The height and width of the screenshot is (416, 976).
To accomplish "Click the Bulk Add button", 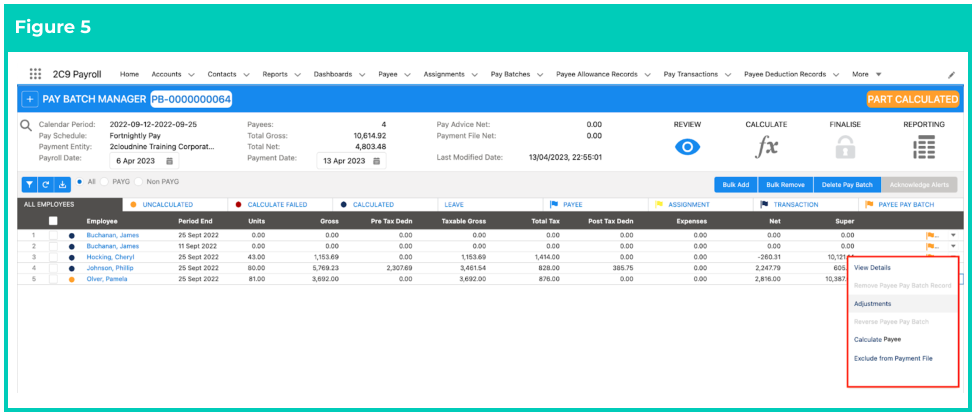I will pos(736,184).
